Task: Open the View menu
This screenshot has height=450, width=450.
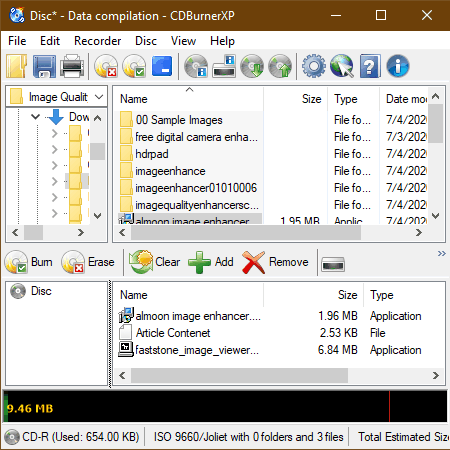Action: click(x=183, y=41)
